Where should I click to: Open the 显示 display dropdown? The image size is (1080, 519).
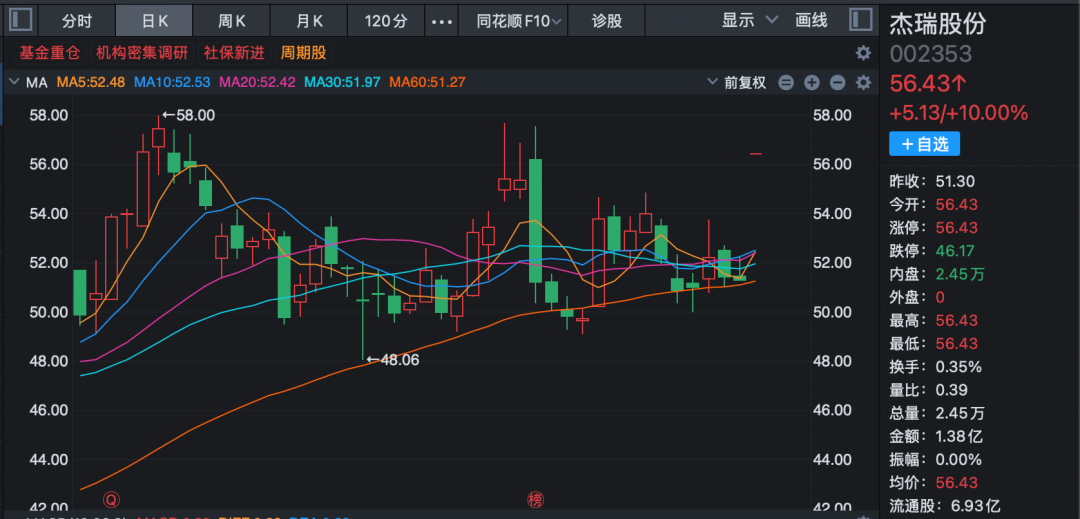(750, 20)
